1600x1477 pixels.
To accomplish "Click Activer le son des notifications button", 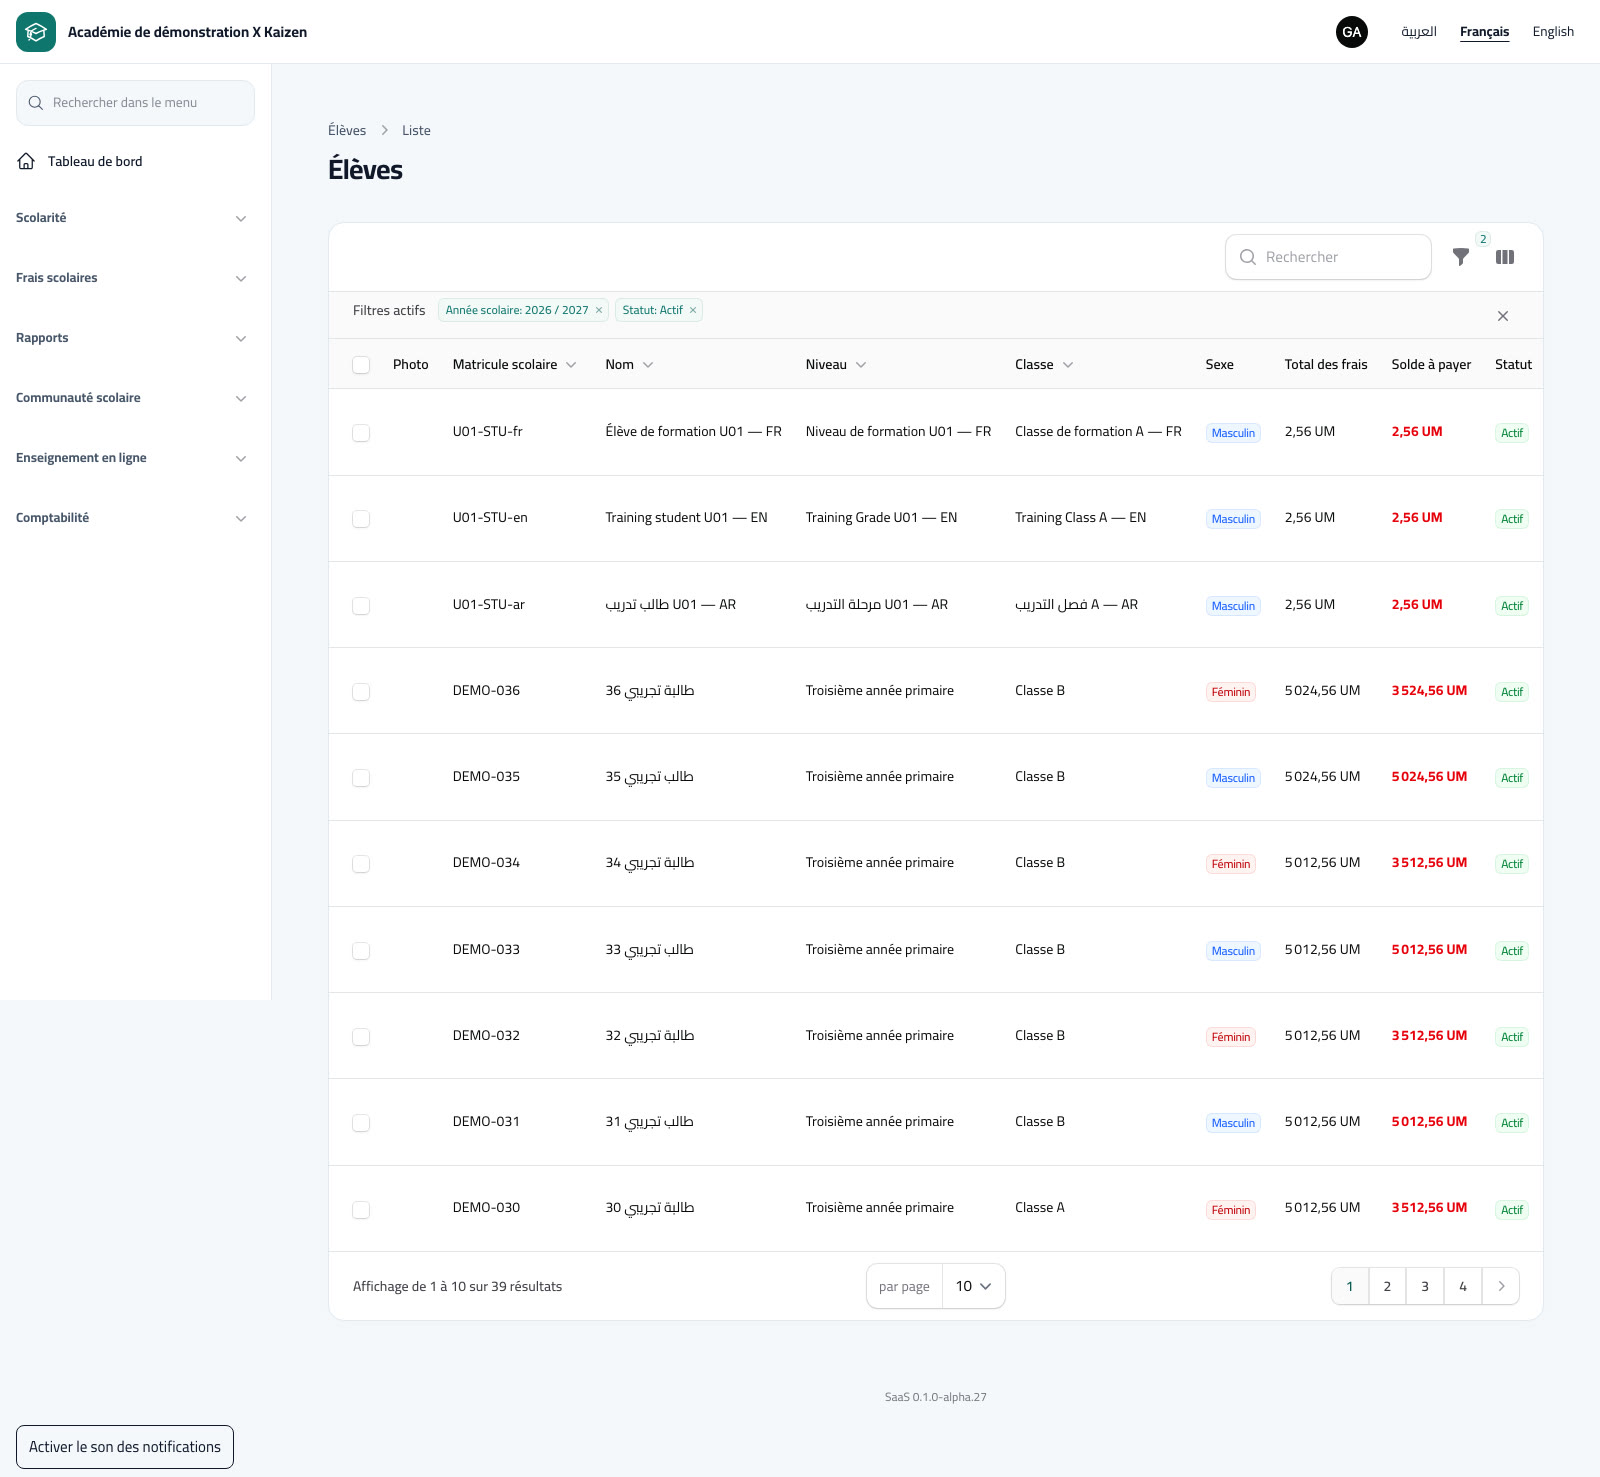I will tap(125, 1447).
